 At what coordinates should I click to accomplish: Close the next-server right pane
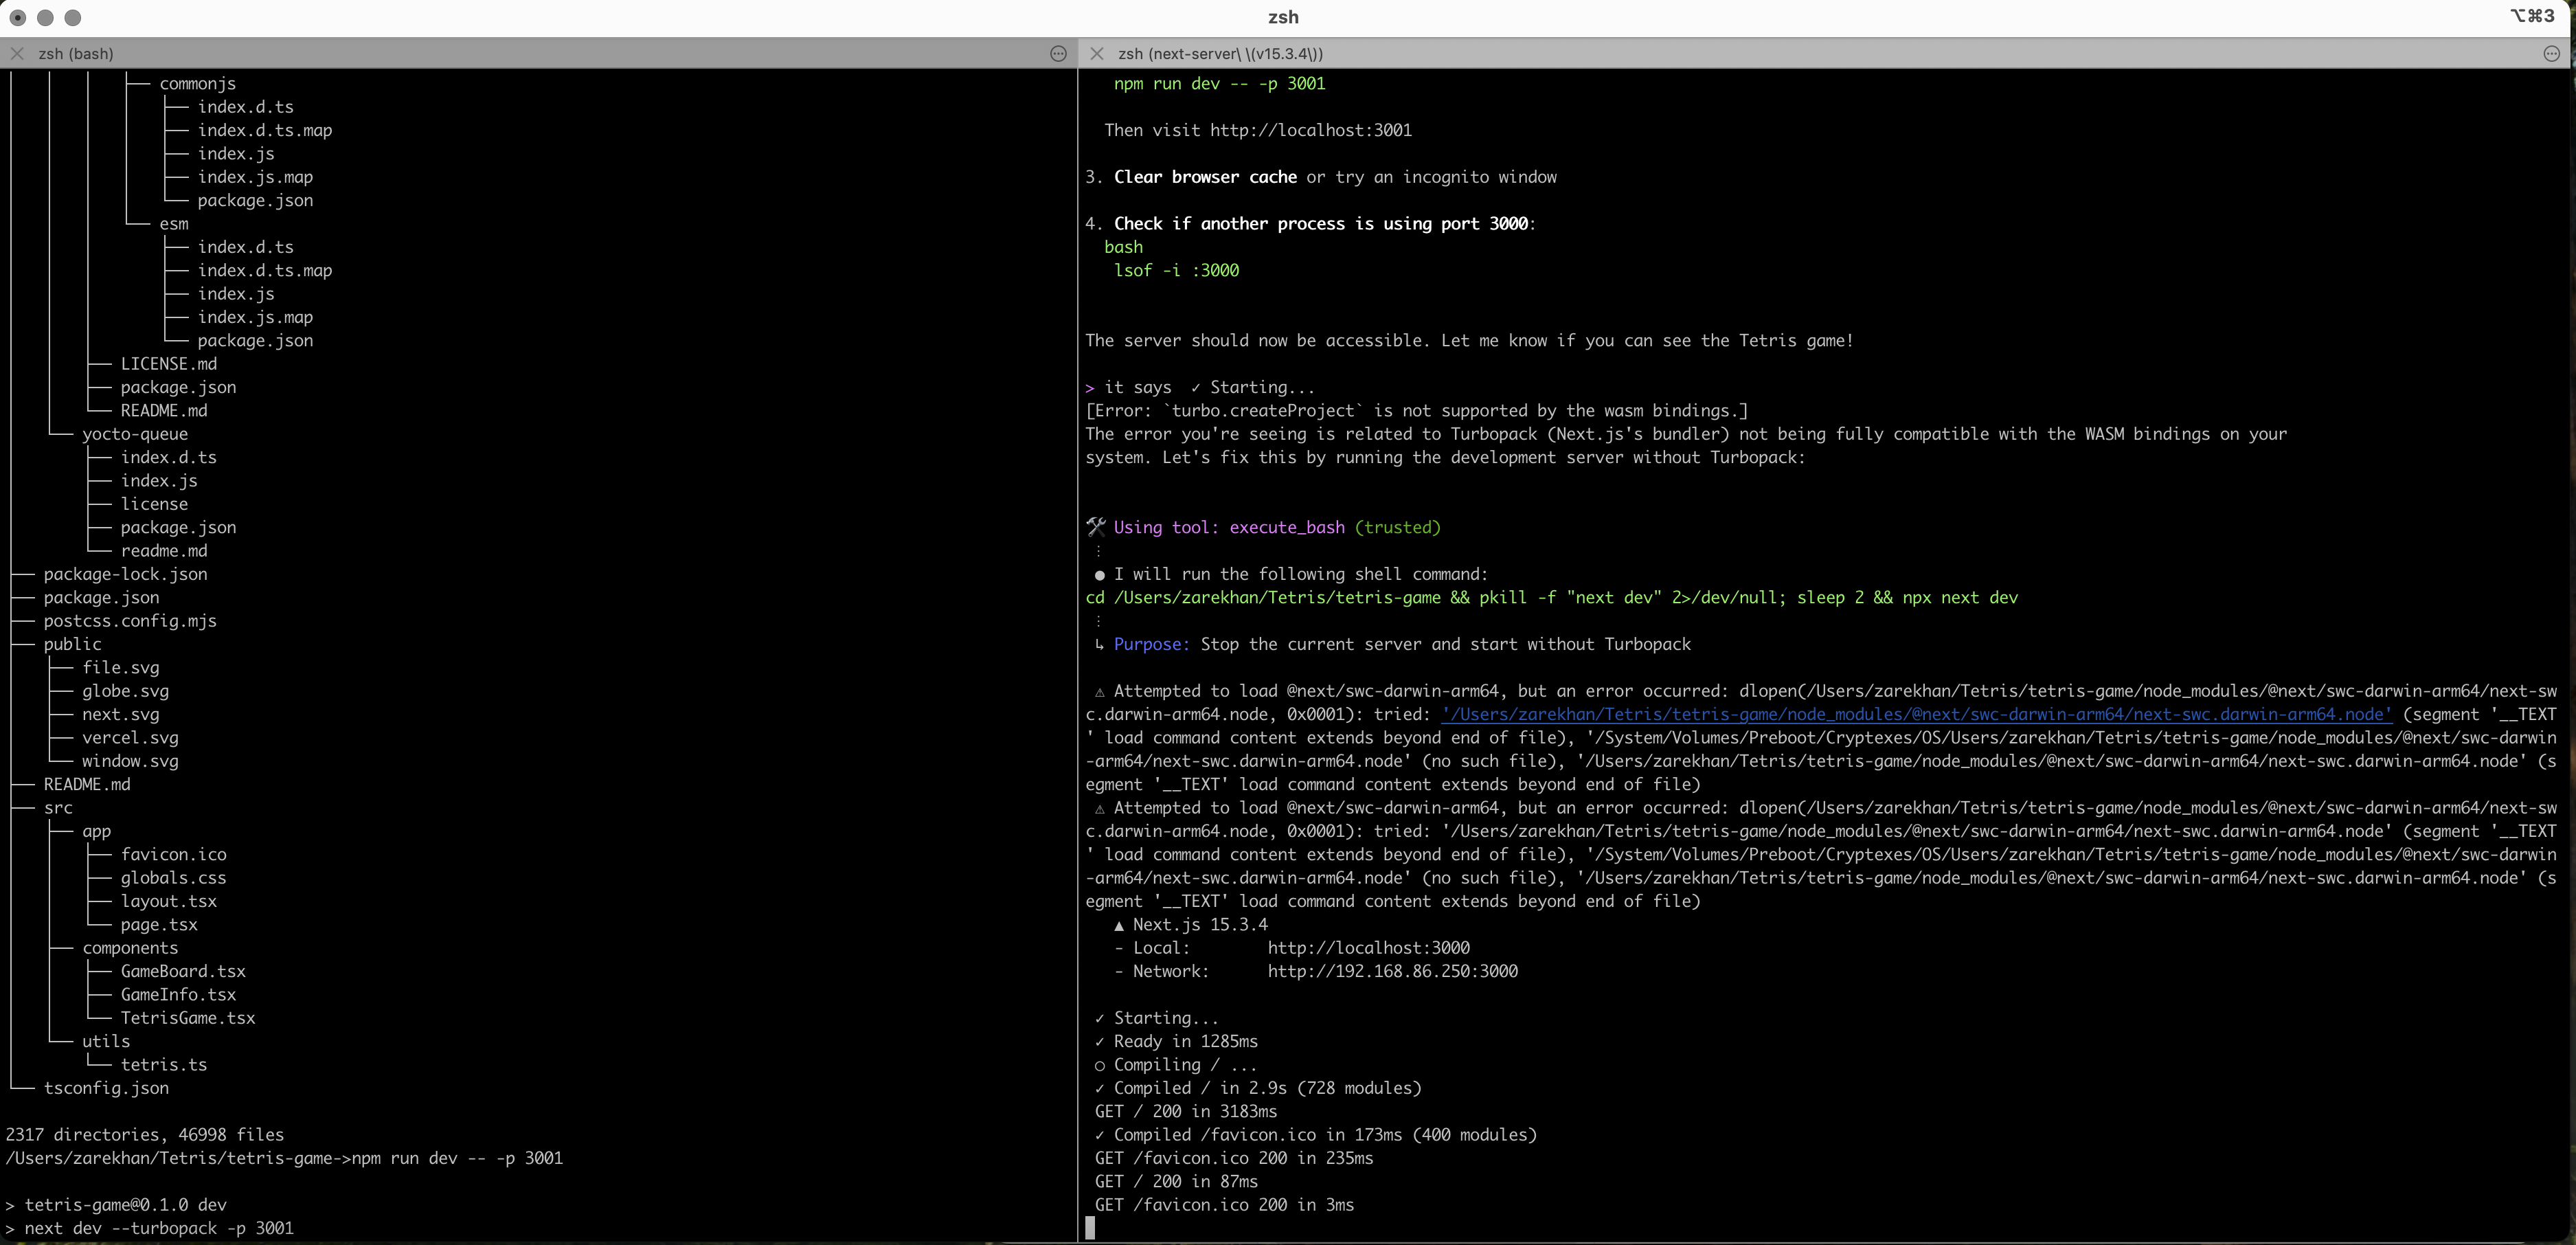(x=1097, y=54)
